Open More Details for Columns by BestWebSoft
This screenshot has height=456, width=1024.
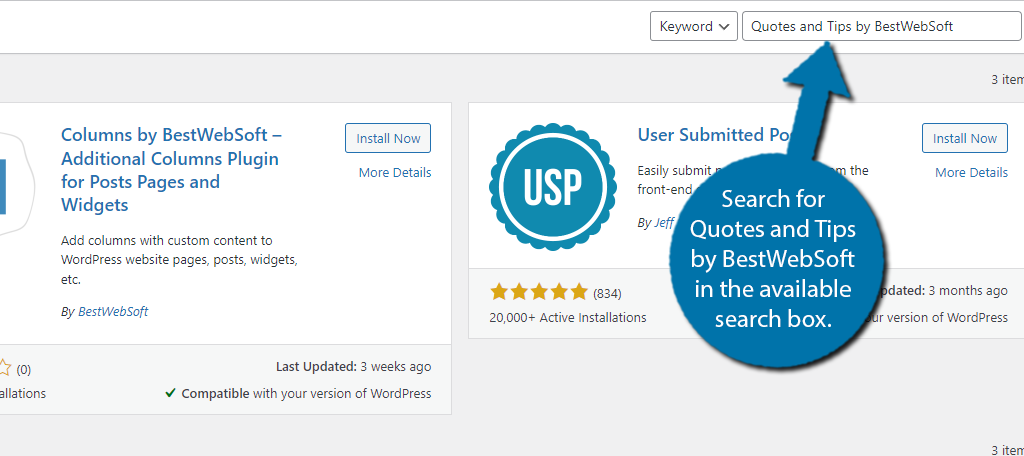coord(395,172)
